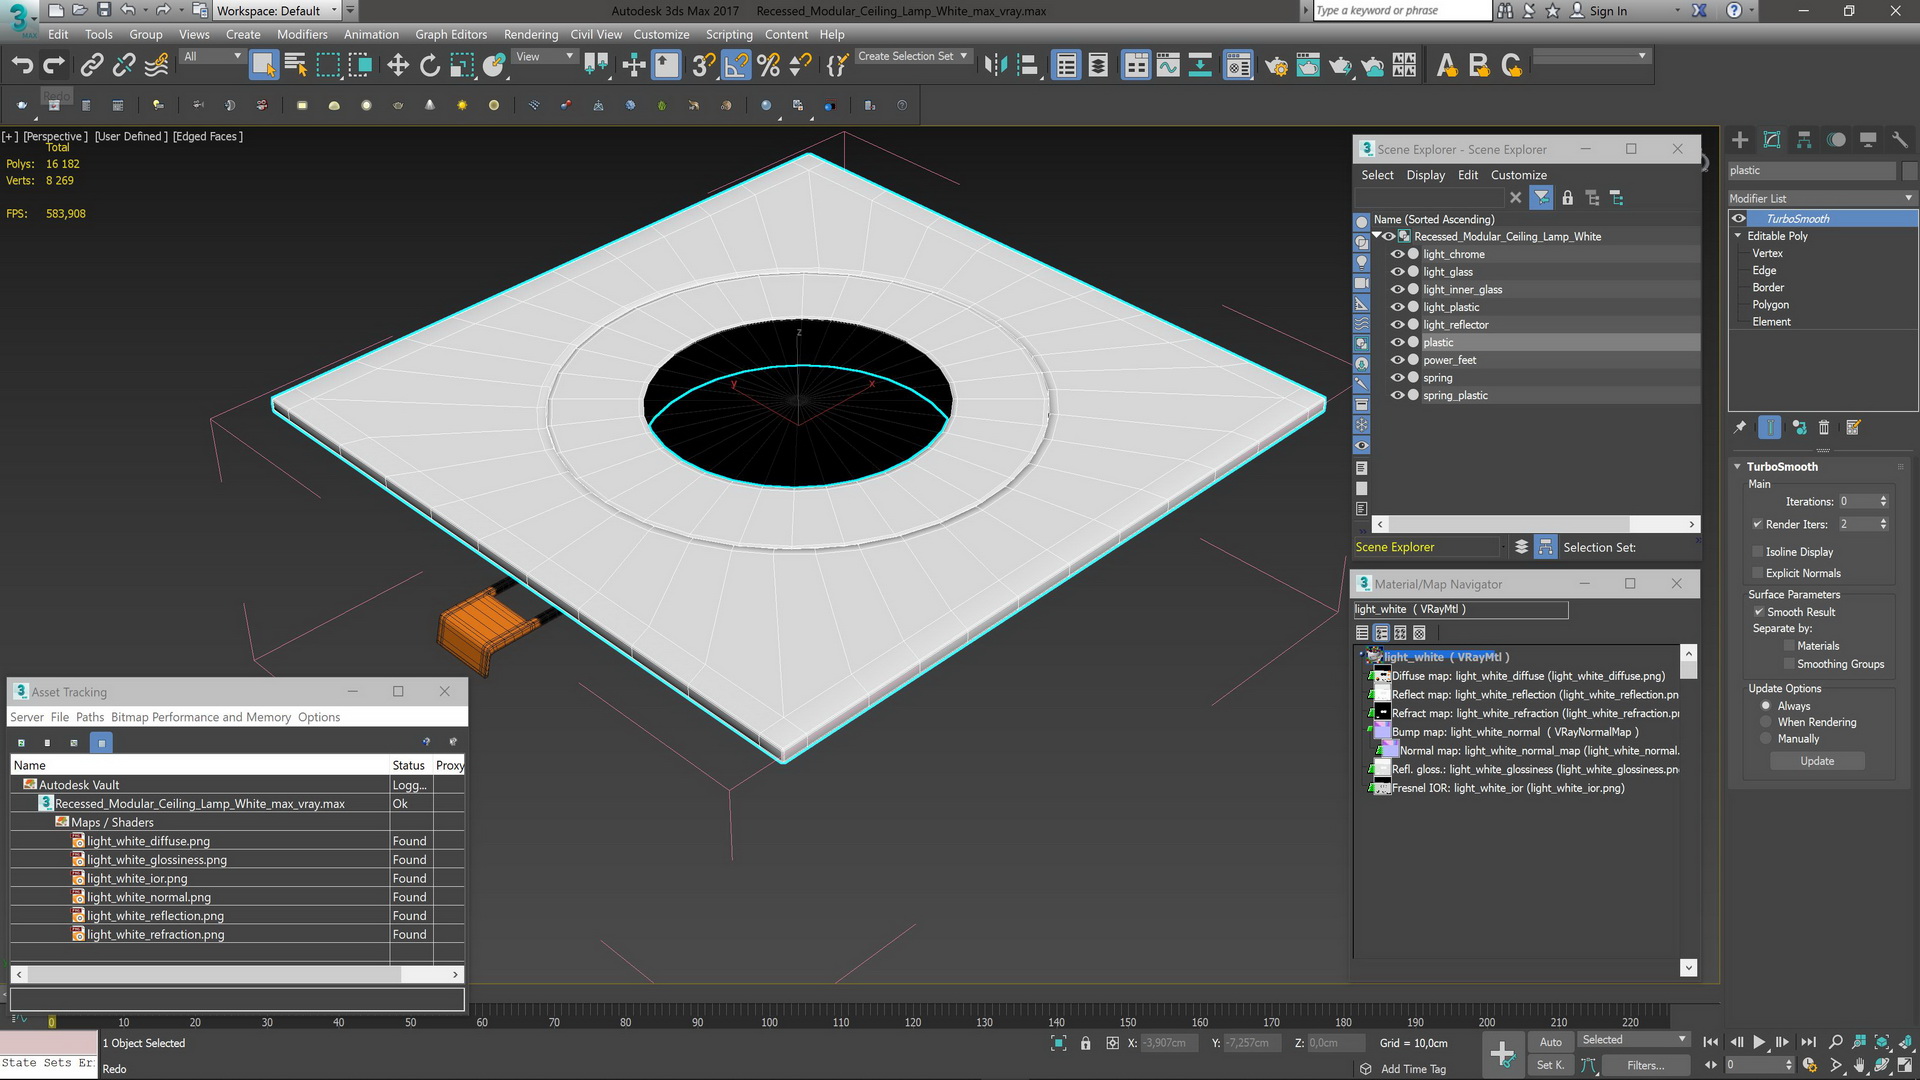The image size is (1920, 1080).
Task: Click the Selection Lock Toggle padlock
Action: pyautogui.click(x=1086, y=1043)
